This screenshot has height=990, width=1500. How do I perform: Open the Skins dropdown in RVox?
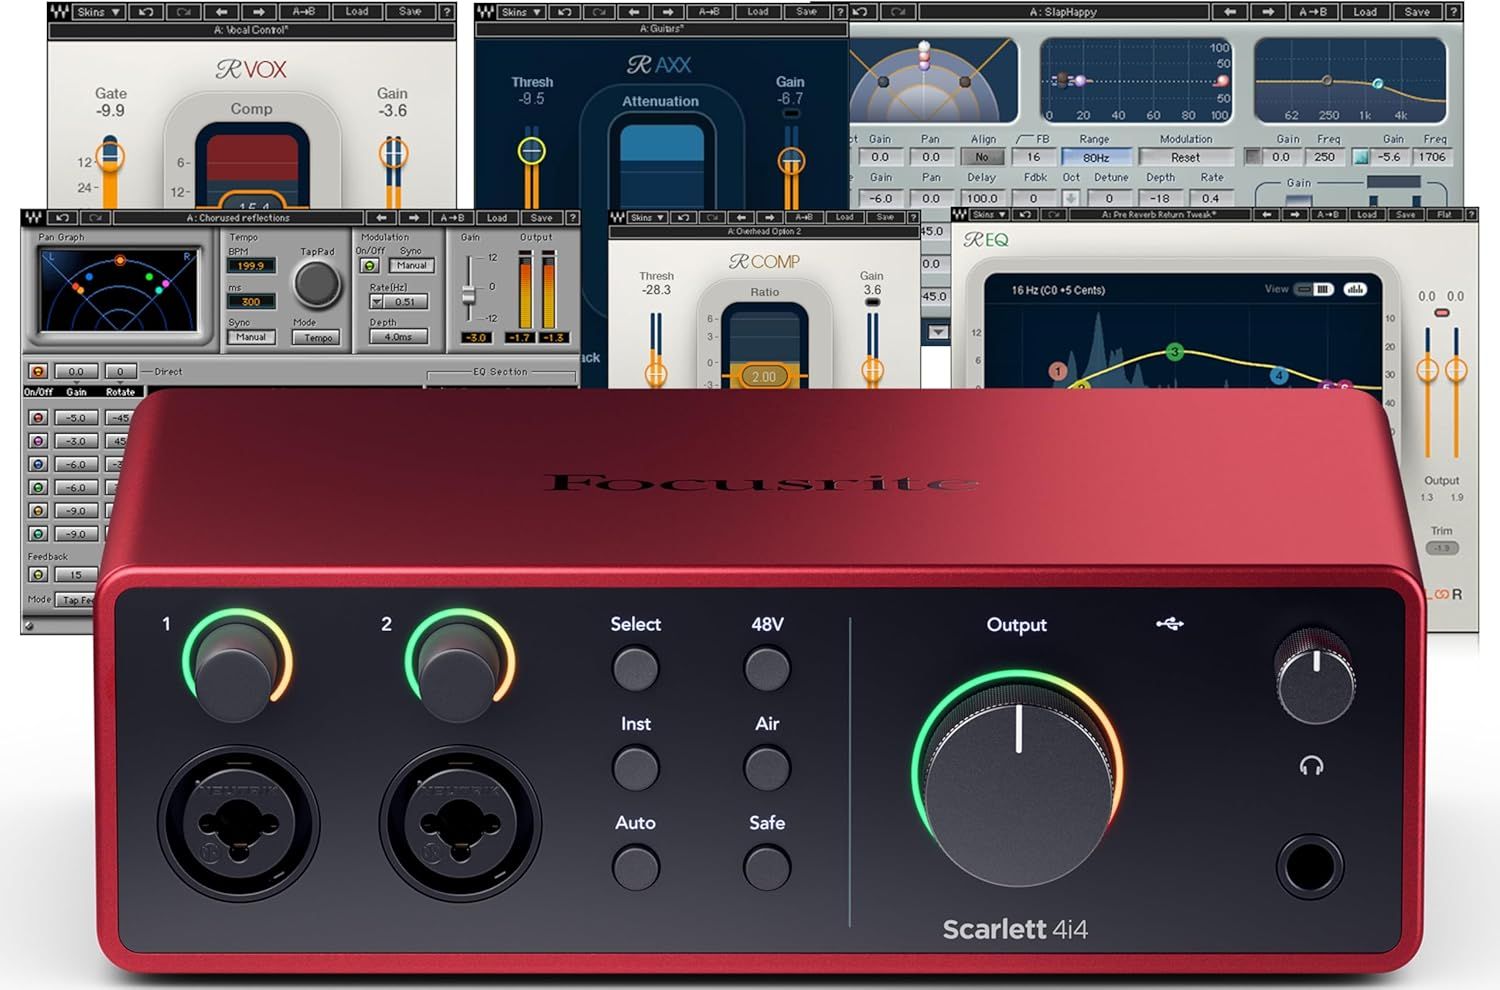click(98, 12)
